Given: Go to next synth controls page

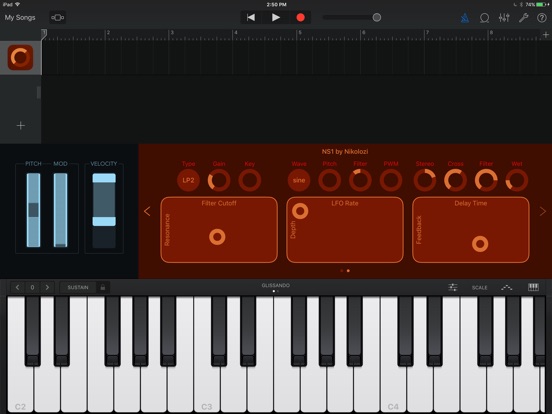Looking at the screenshot, I should (543, 211).
